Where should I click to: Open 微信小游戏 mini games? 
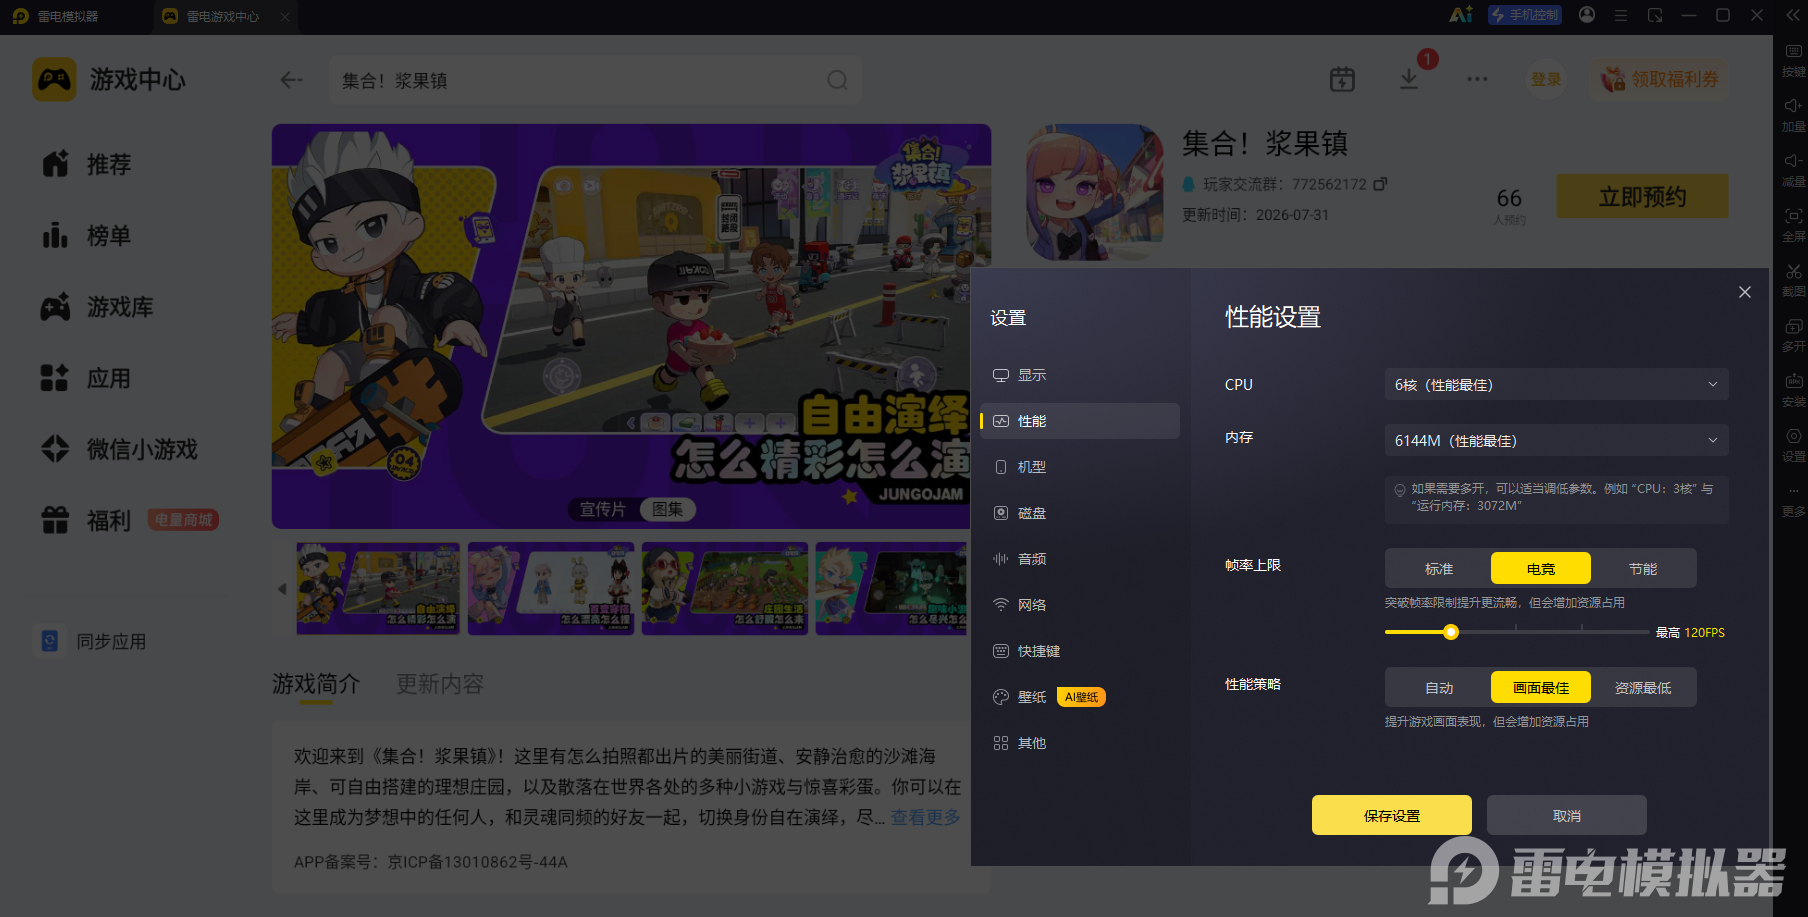(x=119, y=450)
